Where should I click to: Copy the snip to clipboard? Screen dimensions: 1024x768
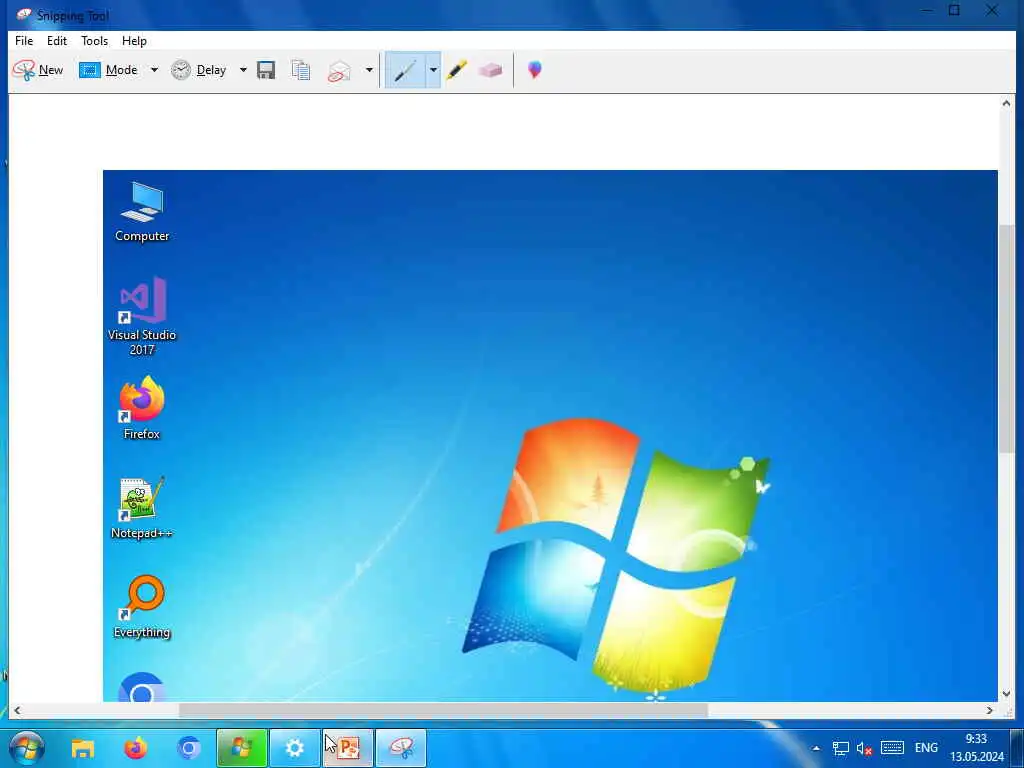tap(300, 70)
